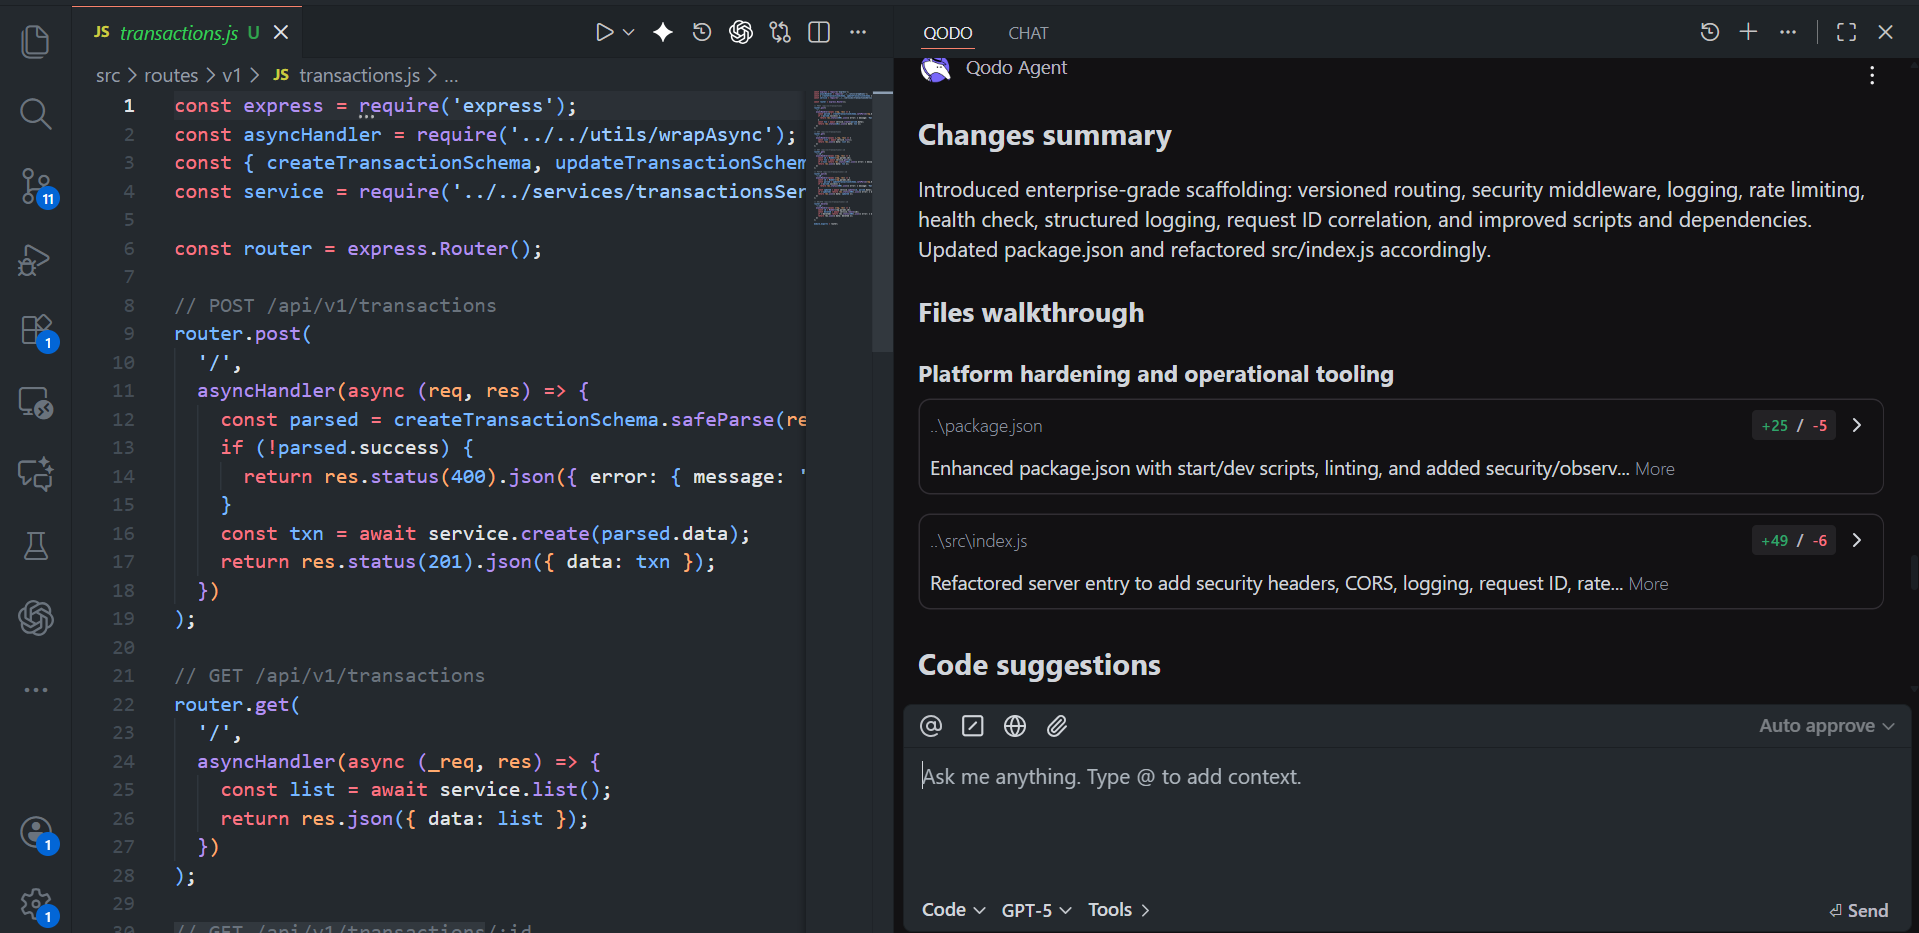Expand the package.json file change entry

coord(1857,425)
